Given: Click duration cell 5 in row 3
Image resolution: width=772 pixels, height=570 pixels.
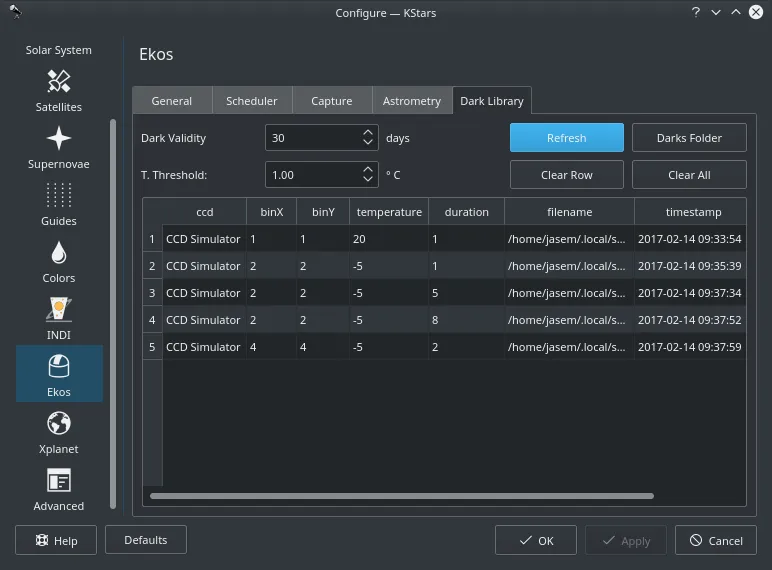Looking at the screenshot, I should pyautogui.click(x=466, y=293).
